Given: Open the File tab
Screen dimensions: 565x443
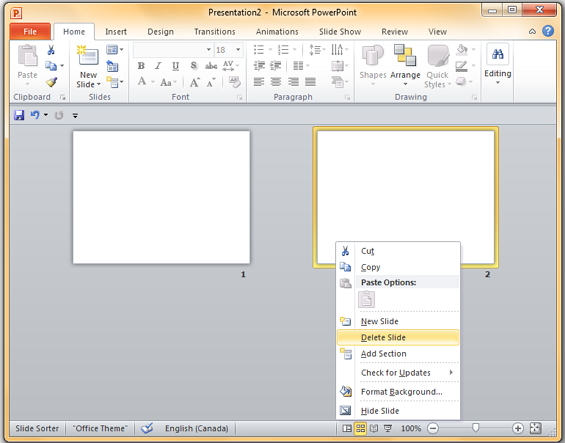Looking at the screenshot, I should (x=30, y=31).
